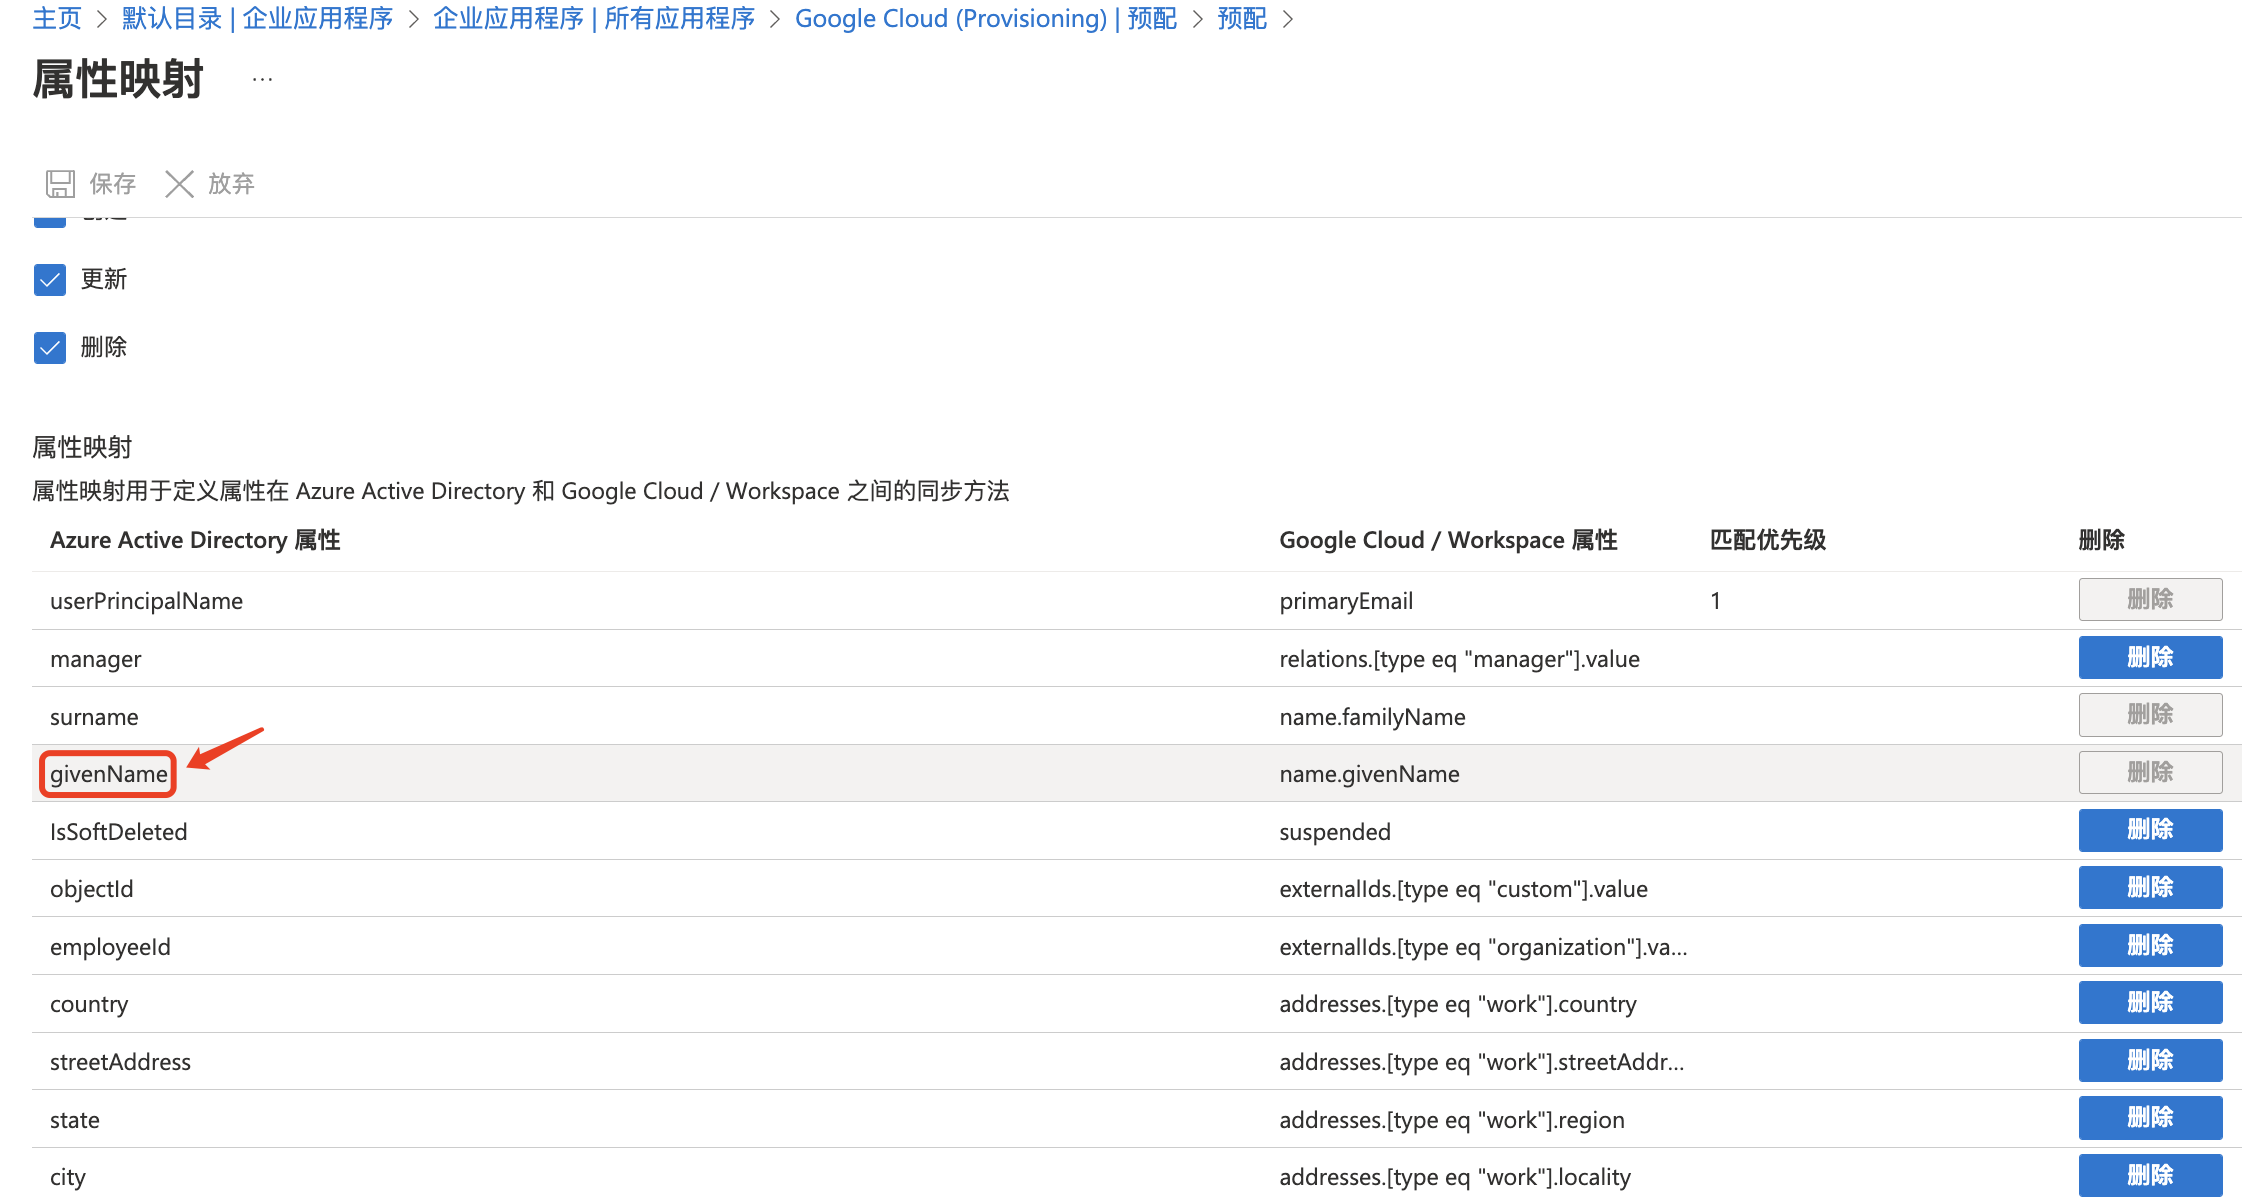Screen dimensions: 2242x1204
Task: Delete the state mapping row
Action: click(x=2150, y=1118)
